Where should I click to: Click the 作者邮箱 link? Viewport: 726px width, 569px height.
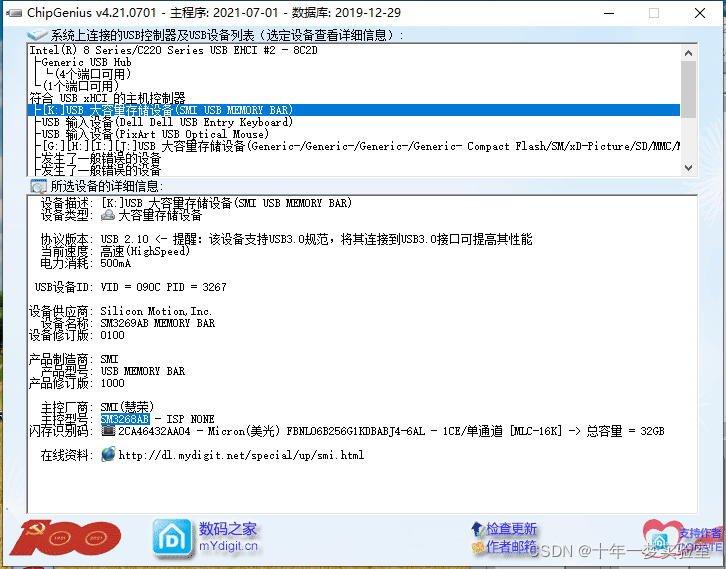(x=511, y=546)
